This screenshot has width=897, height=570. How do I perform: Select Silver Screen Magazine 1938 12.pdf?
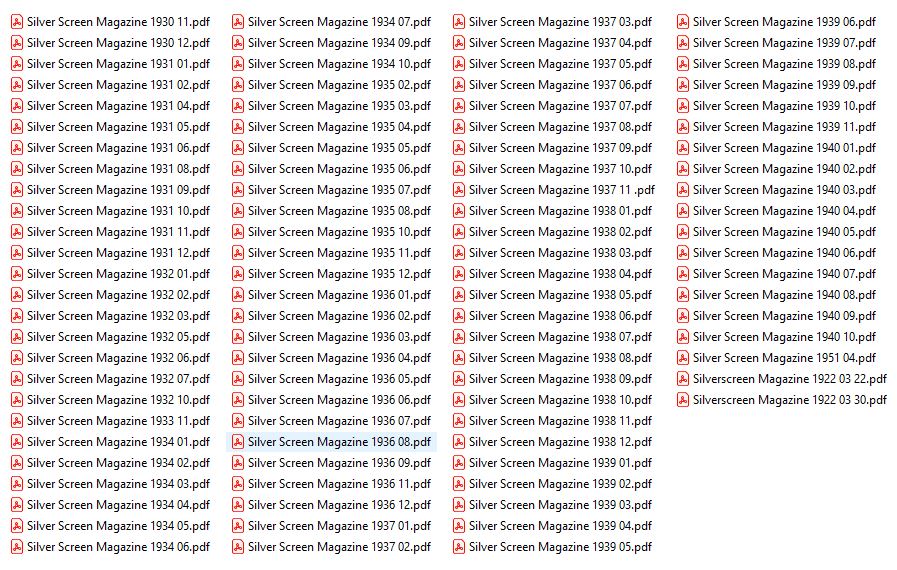(x=560, y=442)
